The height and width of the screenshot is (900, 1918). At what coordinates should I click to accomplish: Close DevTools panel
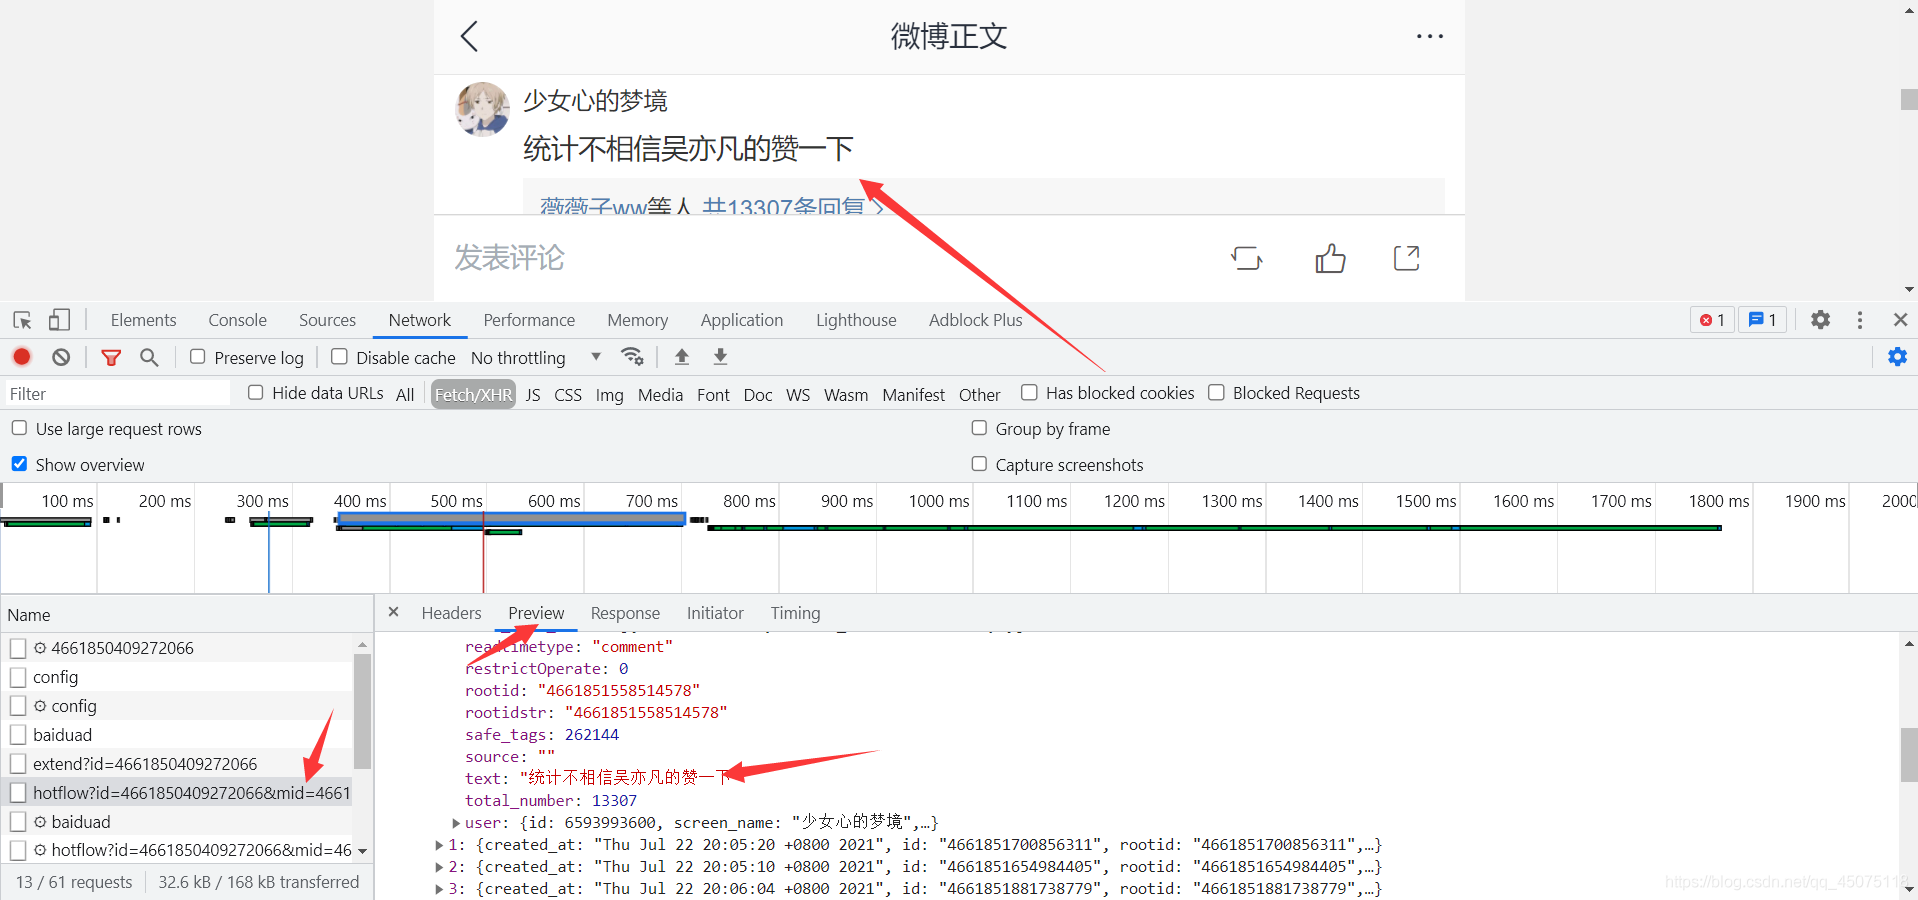pos(1900,320)
